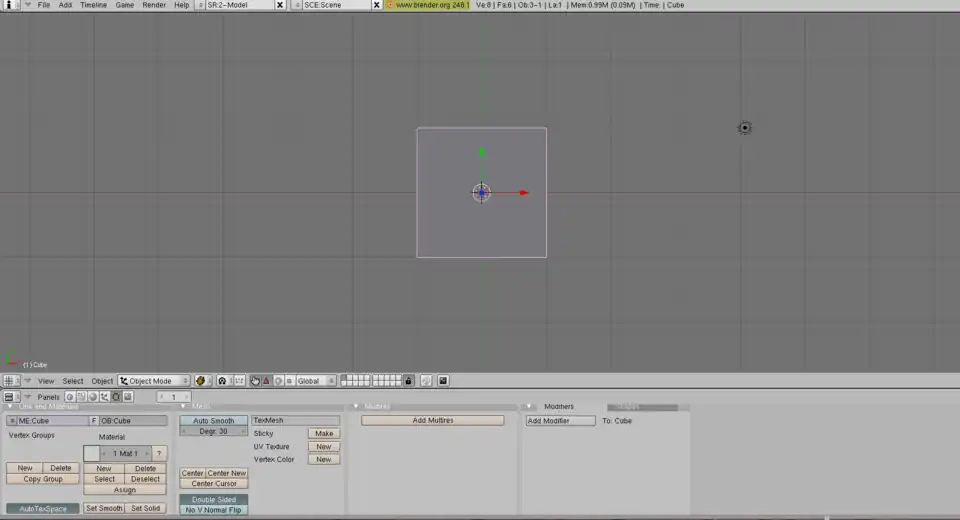Select the rotate manipulator circle icon
This screenshot has width=960, height=520.
[x=278, y=381]
